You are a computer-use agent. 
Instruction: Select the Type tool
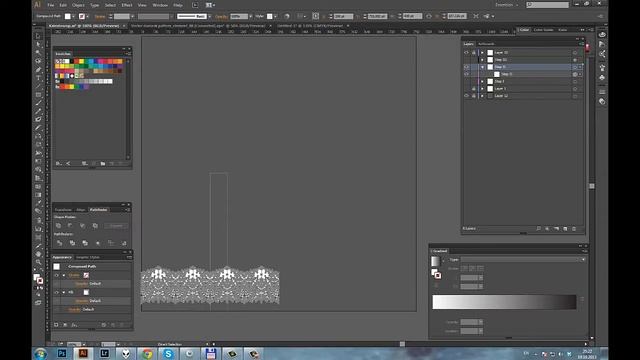[x=38, y=78]
